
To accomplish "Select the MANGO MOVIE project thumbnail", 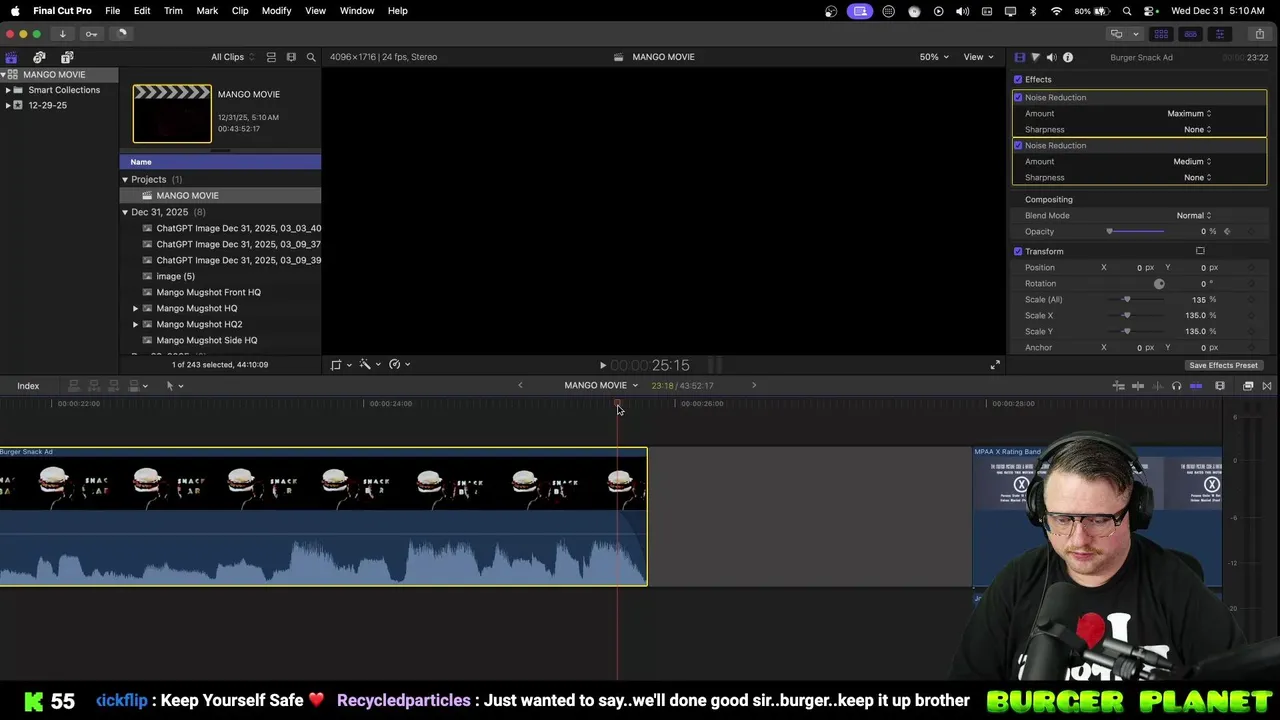I will click(172, 114).
